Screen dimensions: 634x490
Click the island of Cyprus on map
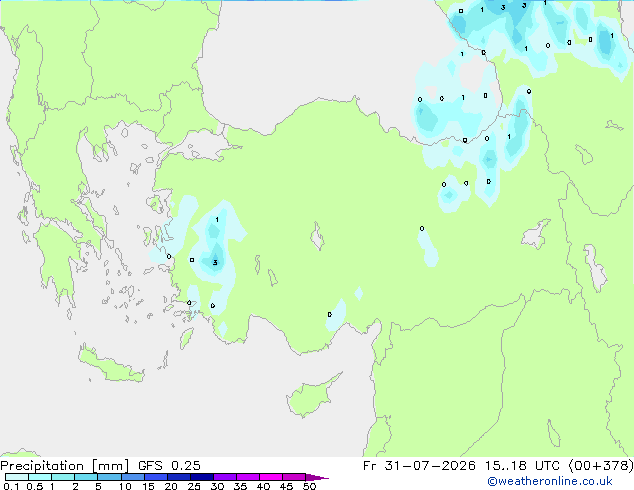point(312,395)
